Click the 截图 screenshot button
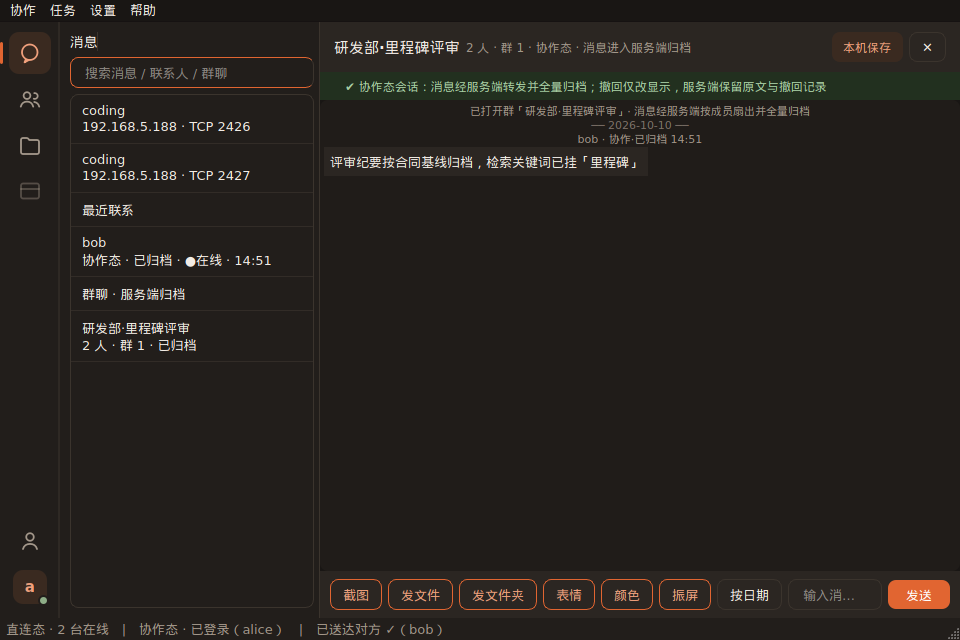 [x=356, y=595]
